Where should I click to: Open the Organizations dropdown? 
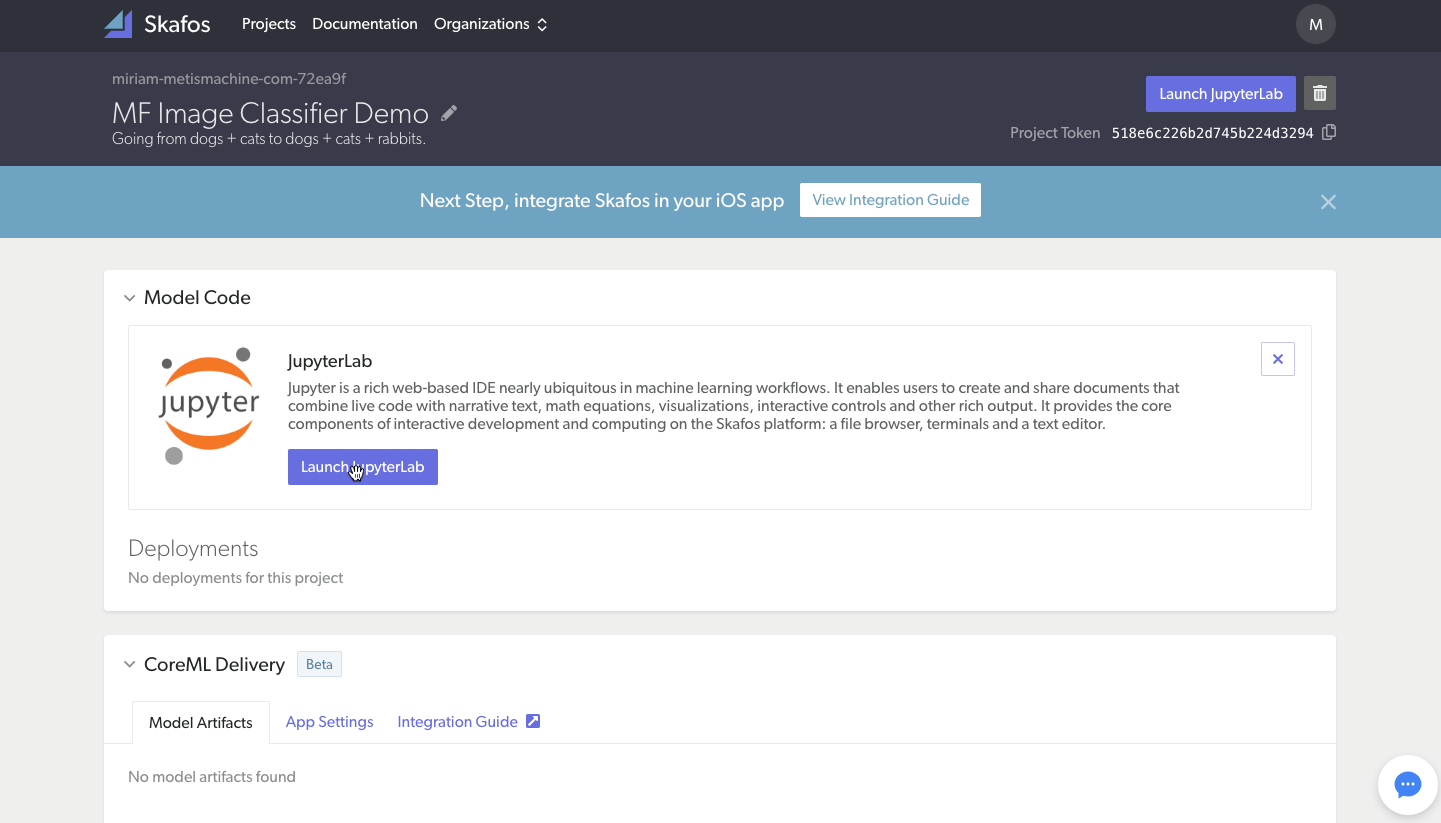(490, 24)
